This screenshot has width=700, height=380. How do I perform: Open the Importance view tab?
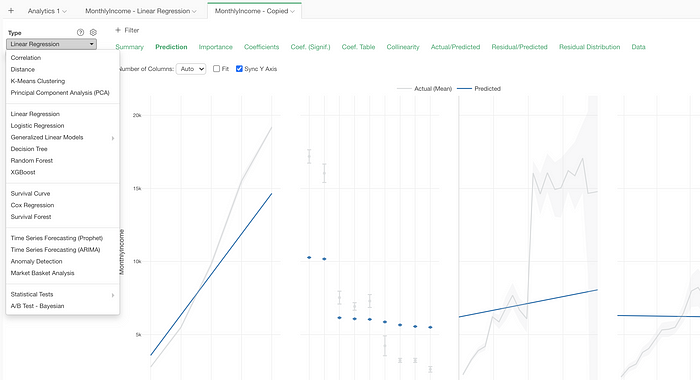pos(216,47)
